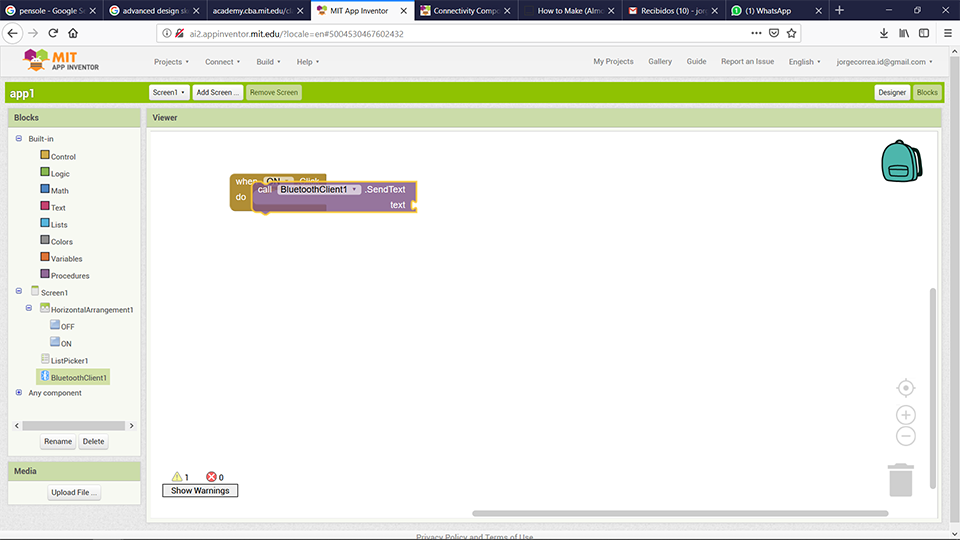Viewport: 960px width, 540px height.
Task: Switch to the Recibidos Gmail tab
Action: click(672, 10)
